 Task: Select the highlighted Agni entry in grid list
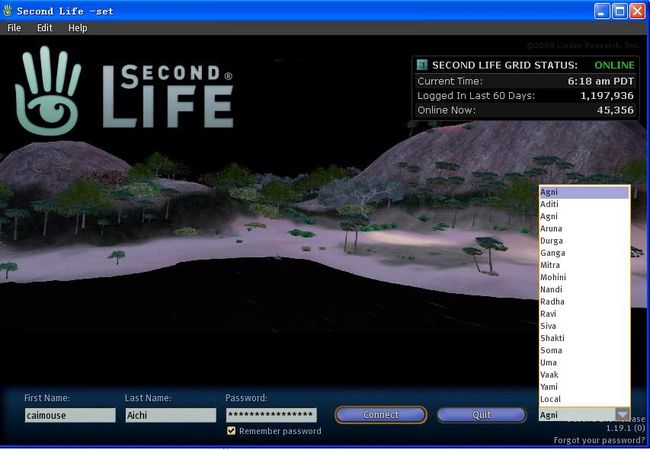click(x=584, y=192)
